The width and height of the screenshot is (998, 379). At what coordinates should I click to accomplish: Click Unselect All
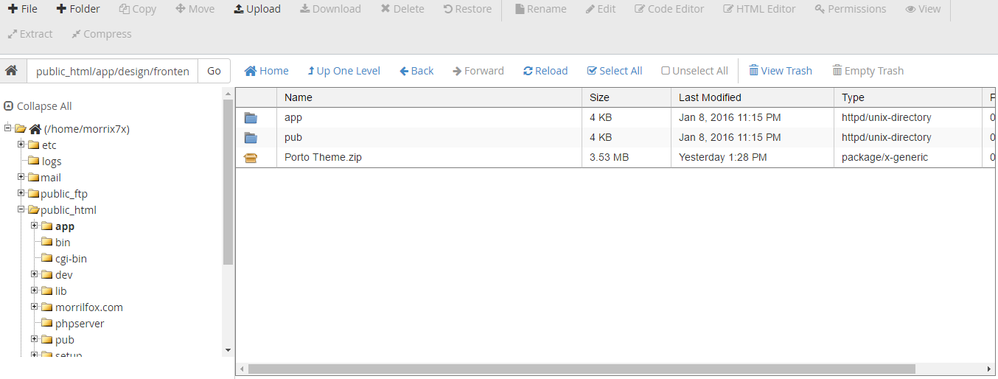coord(694,71)
